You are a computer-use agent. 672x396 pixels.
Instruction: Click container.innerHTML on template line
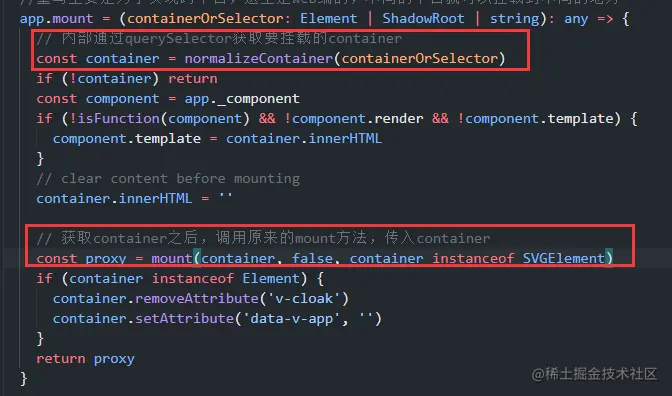303,138
